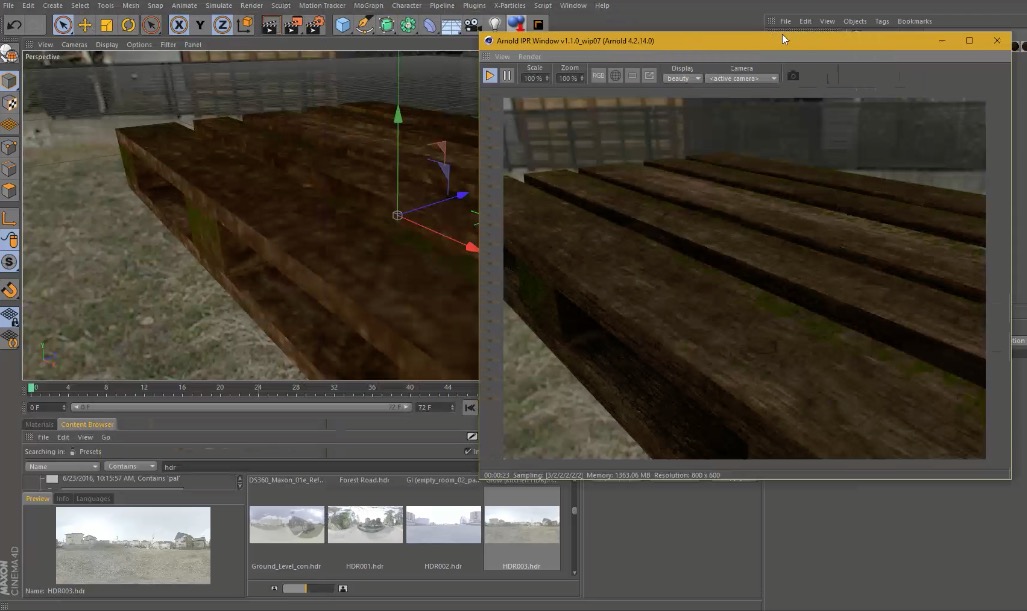1027x611 pixels.
Task: Click the RGB display icon in Arnold IPR toolbar
Action: pos(598,74)
